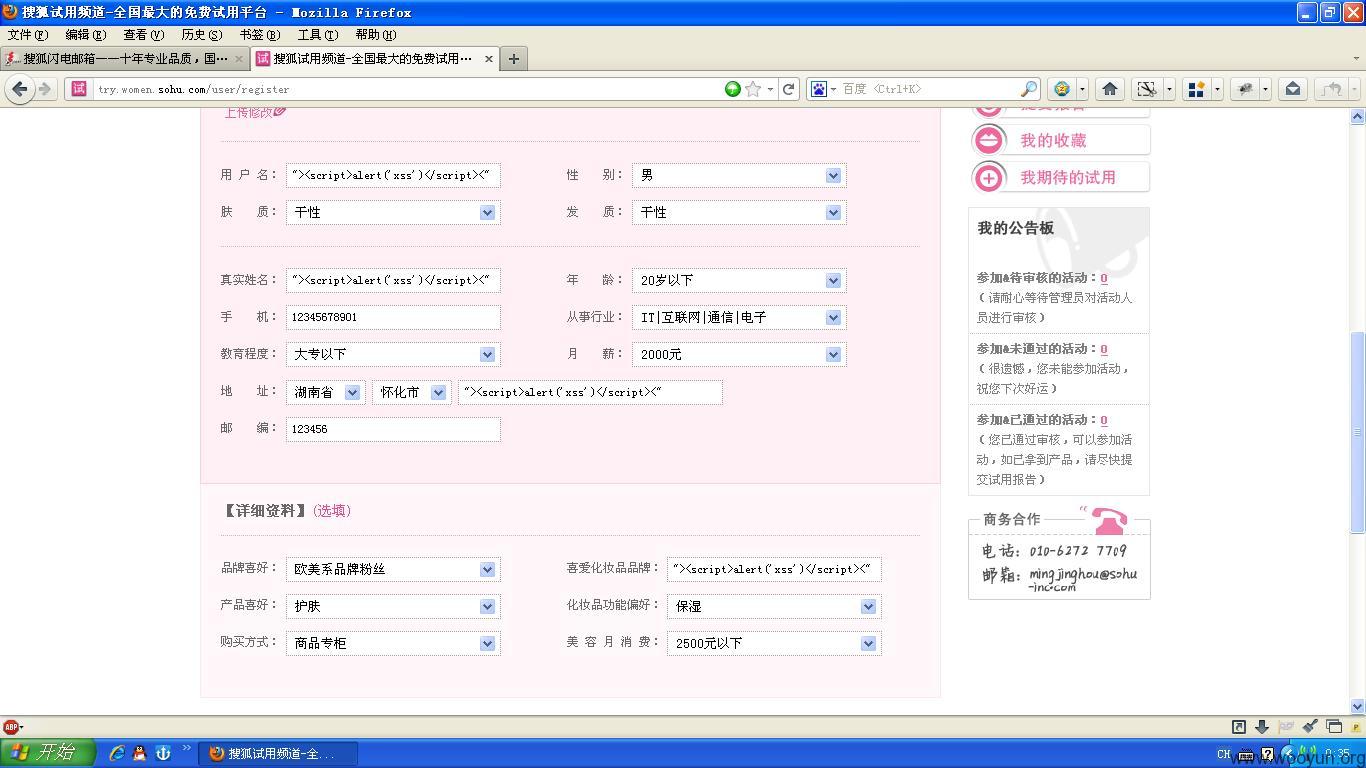Click the envelope mail toolbar icon
This screenshot has height=768, width=1366.
pyautogui.click(x=1293, y=89)
